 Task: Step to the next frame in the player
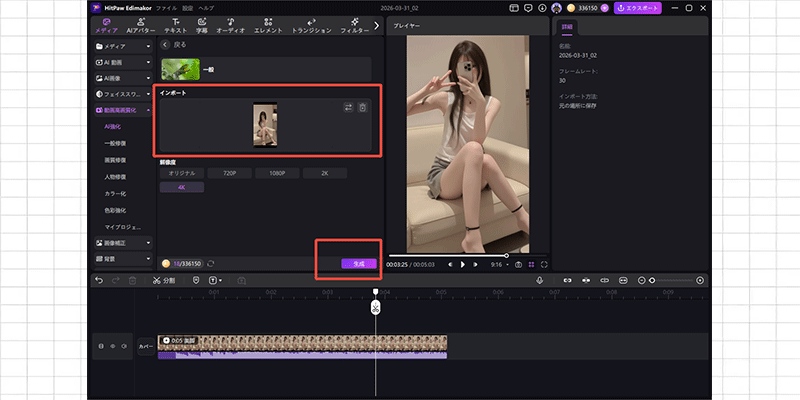point(476,264)
